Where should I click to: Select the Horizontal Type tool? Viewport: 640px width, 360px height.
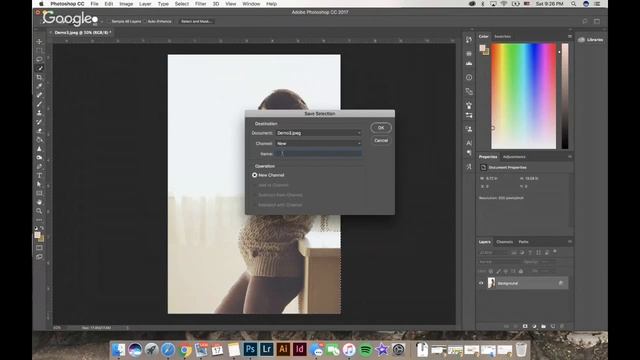pos(39,176)
